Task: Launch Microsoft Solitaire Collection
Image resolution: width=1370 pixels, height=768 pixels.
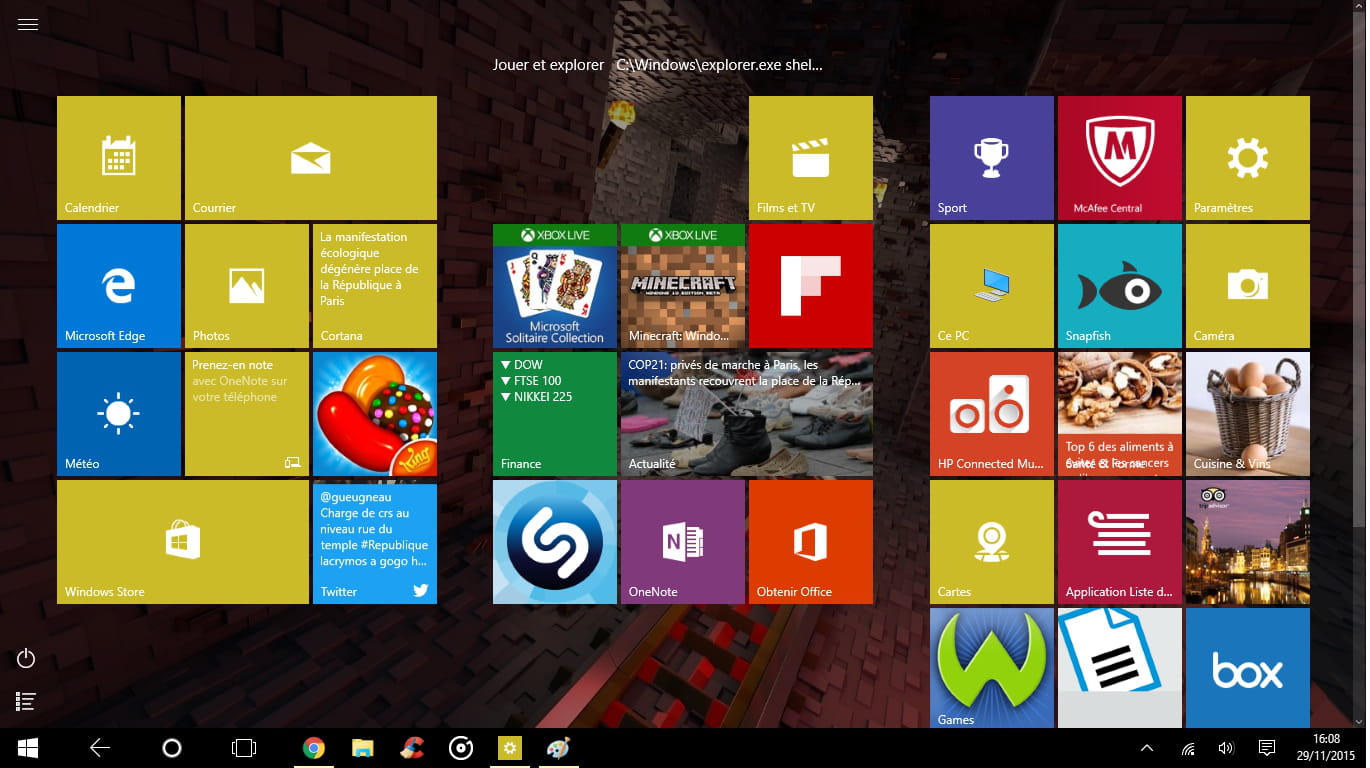Action: [x=555, y=286]
